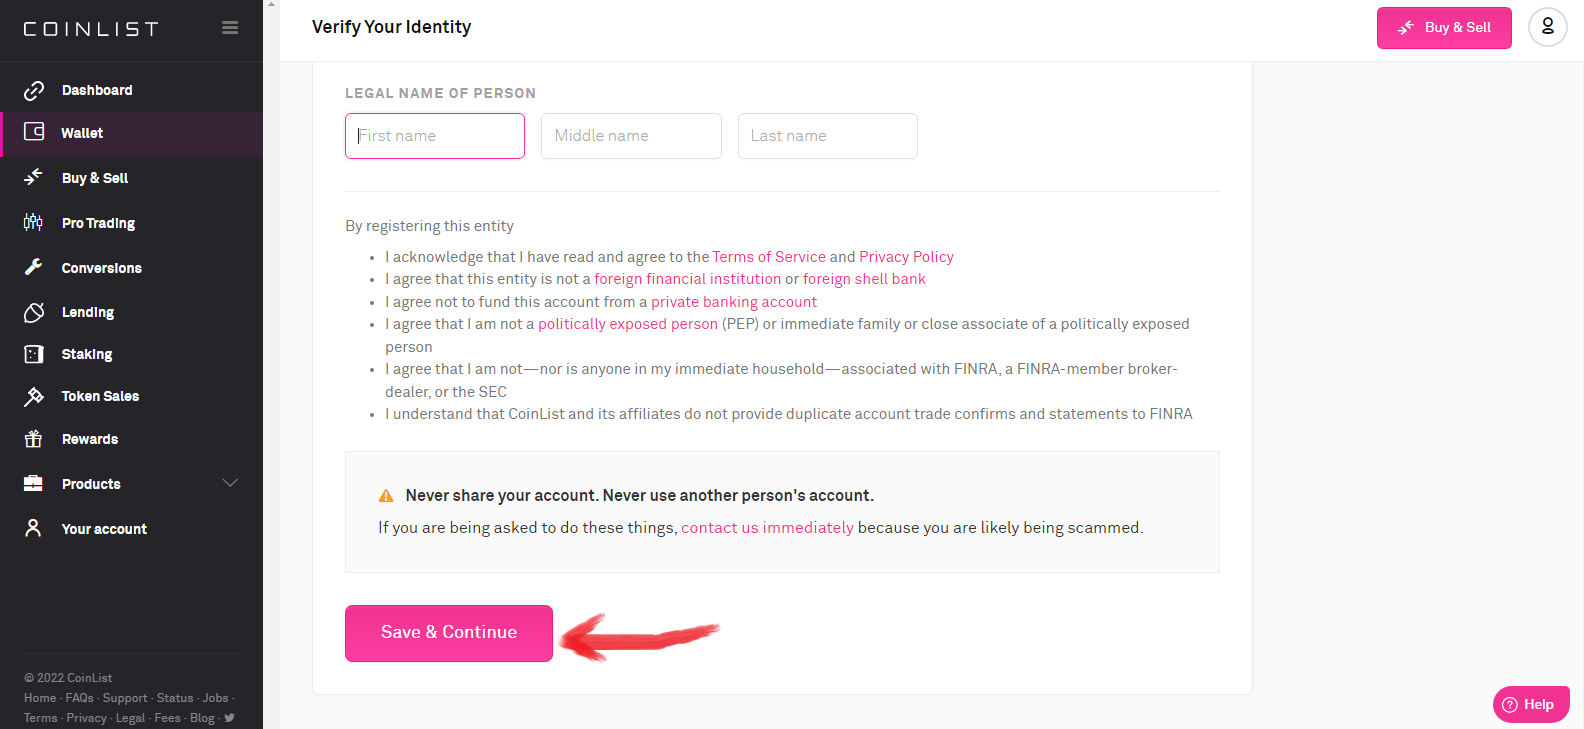The height and width of the screenshot is (729, 1584).
Task: Click into the Last name field
Action: 827,136
